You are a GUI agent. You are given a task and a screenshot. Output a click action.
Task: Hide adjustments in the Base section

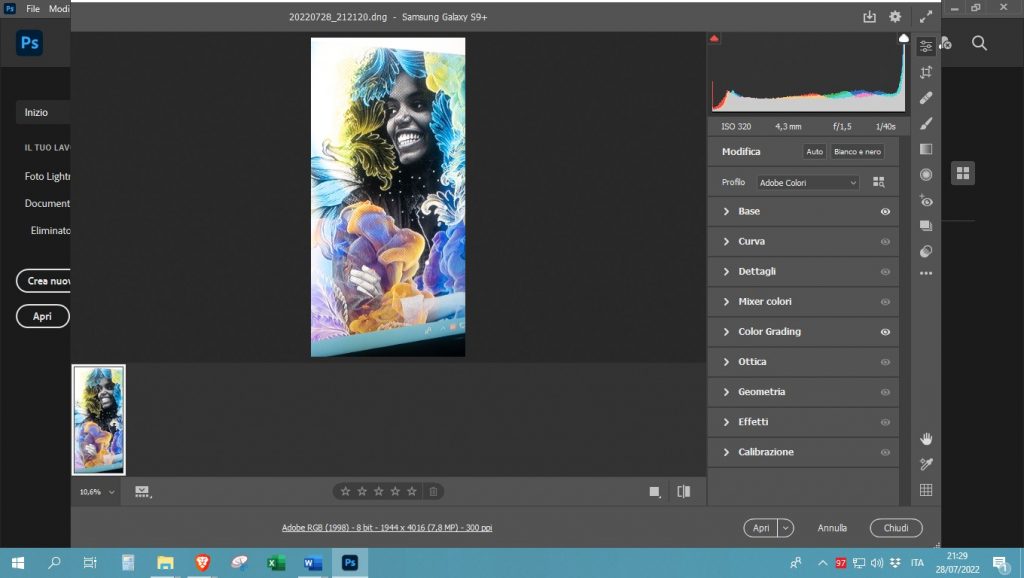[884, 211]
